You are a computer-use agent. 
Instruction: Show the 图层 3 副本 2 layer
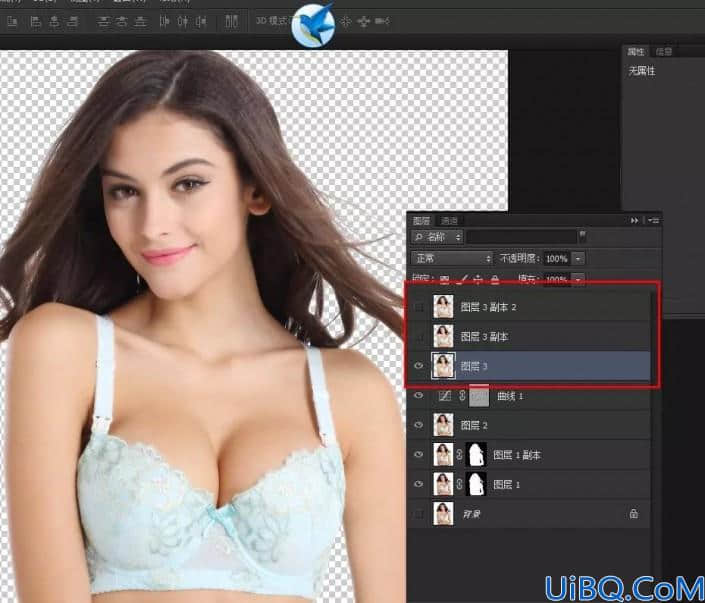(419, 307)
